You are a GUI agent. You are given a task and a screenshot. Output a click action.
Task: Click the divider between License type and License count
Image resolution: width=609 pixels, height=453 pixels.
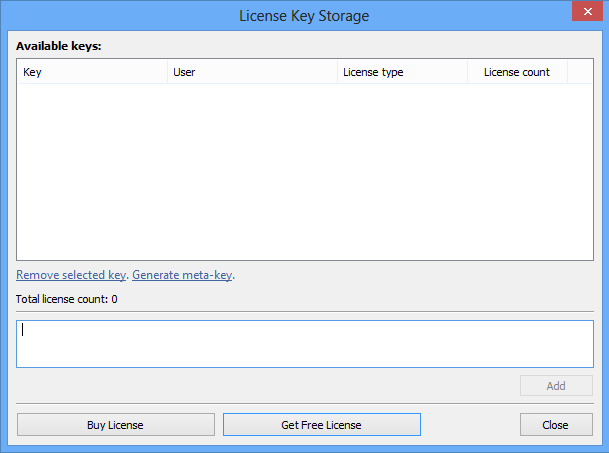point(467,72)
